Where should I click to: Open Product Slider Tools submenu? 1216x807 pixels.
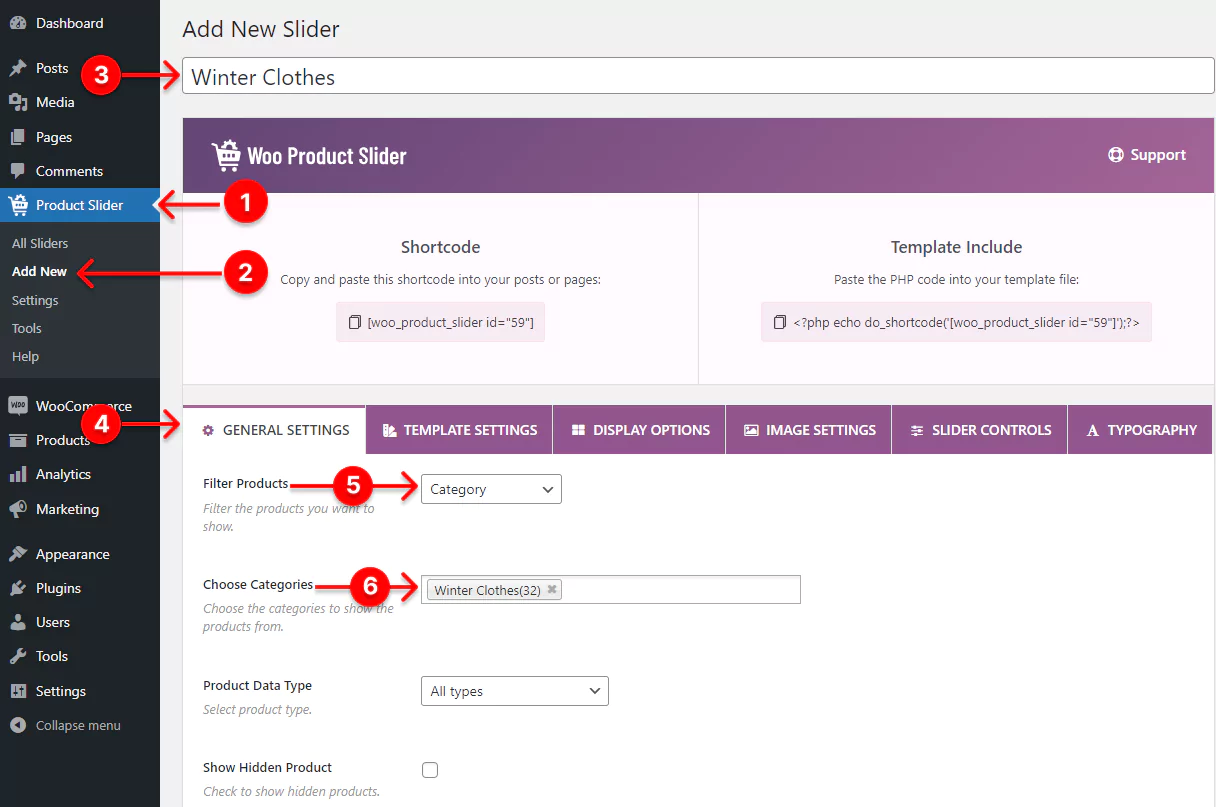(27, 328)
